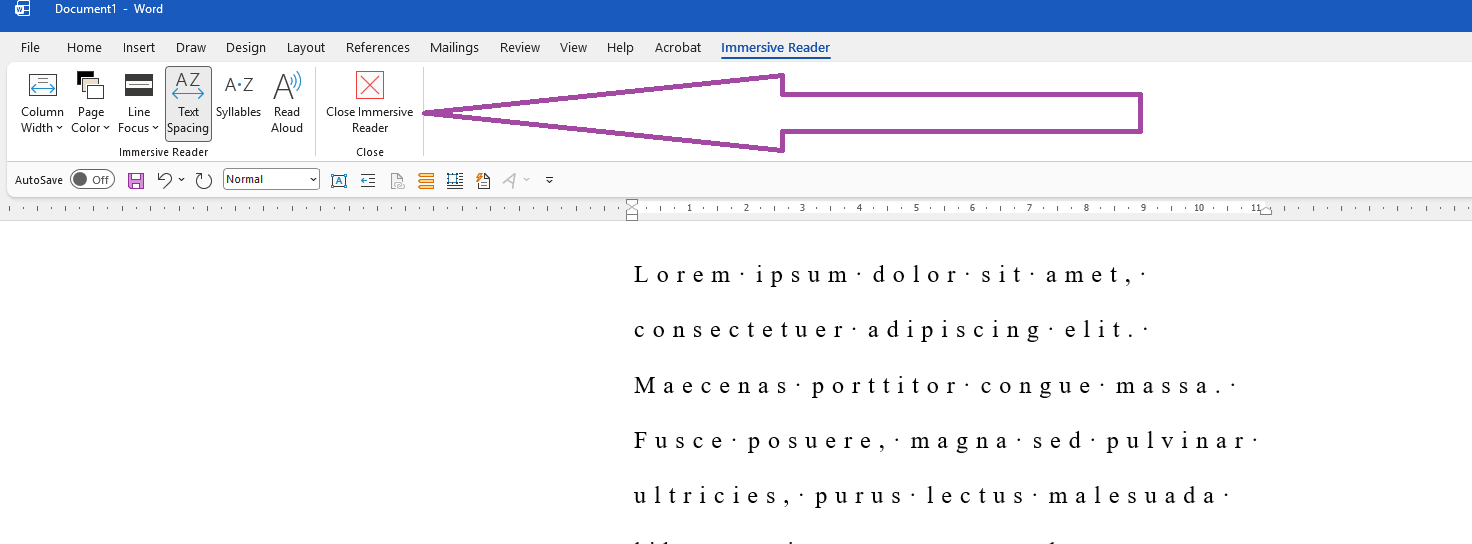Viewport: 1472px width, 544px height.
Task: Switch to the Layout tab
Action: 306,47
